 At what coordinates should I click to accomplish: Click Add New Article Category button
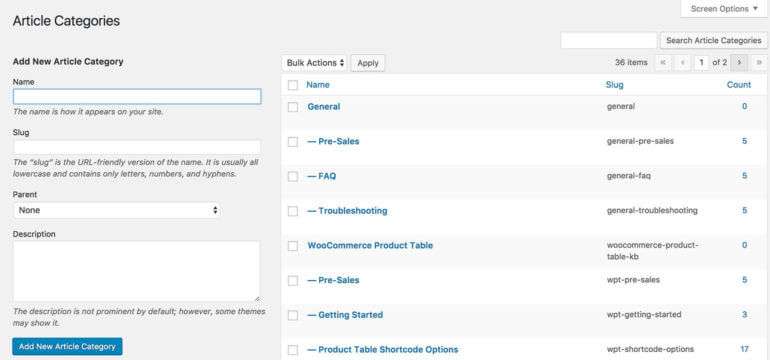click(x=67, y=346)
